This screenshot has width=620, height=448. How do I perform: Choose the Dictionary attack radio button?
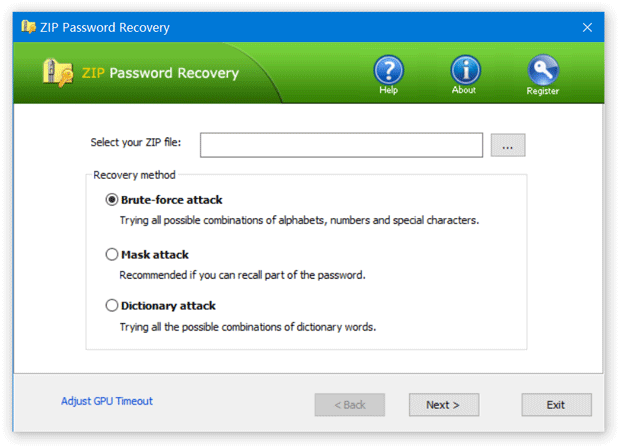coord(112,306)
